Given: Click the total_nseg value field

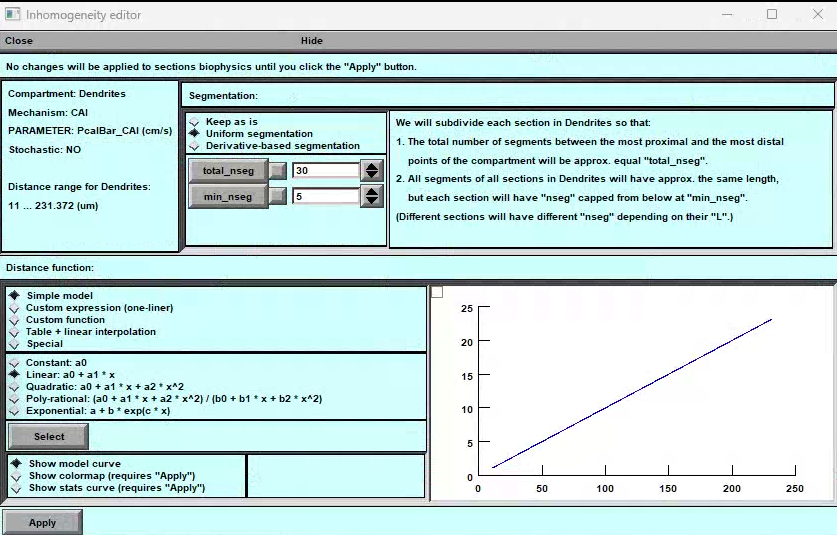Looking at the screenshot, I should [325, 171].
